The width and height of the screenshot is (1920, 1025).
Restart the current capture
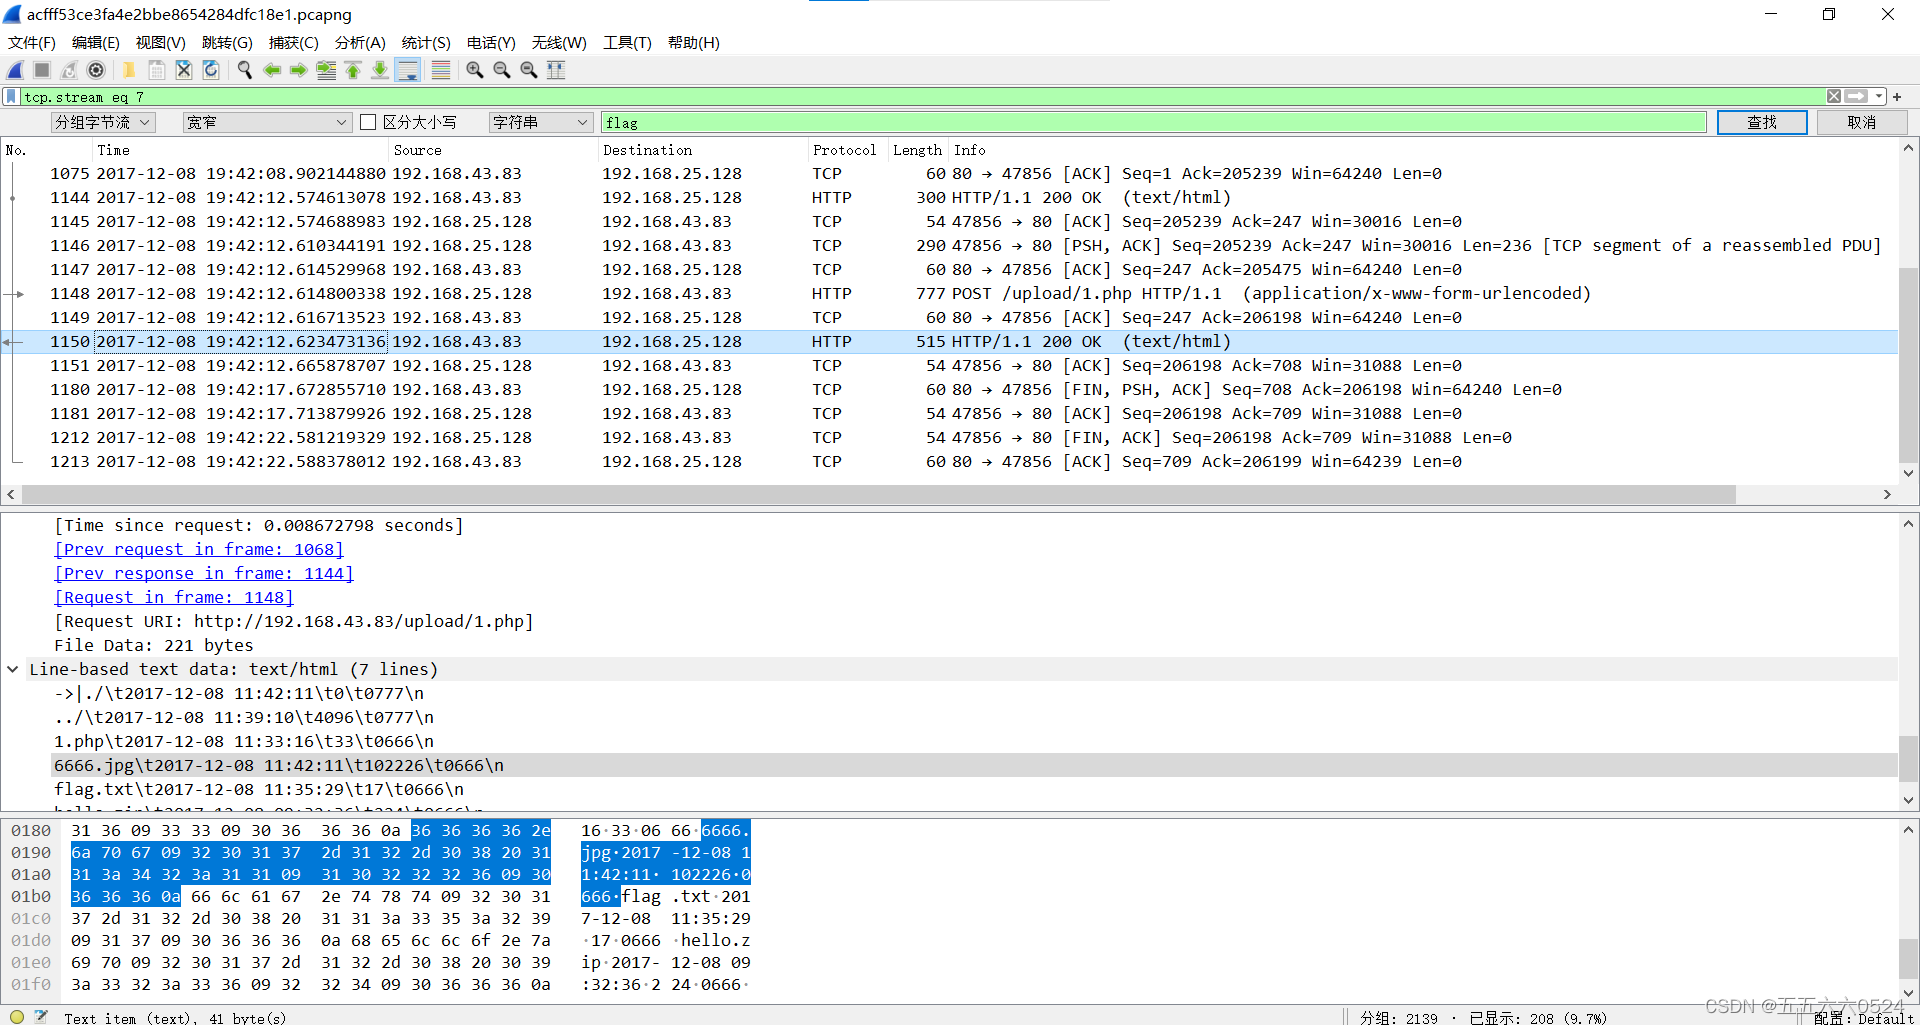69,70
